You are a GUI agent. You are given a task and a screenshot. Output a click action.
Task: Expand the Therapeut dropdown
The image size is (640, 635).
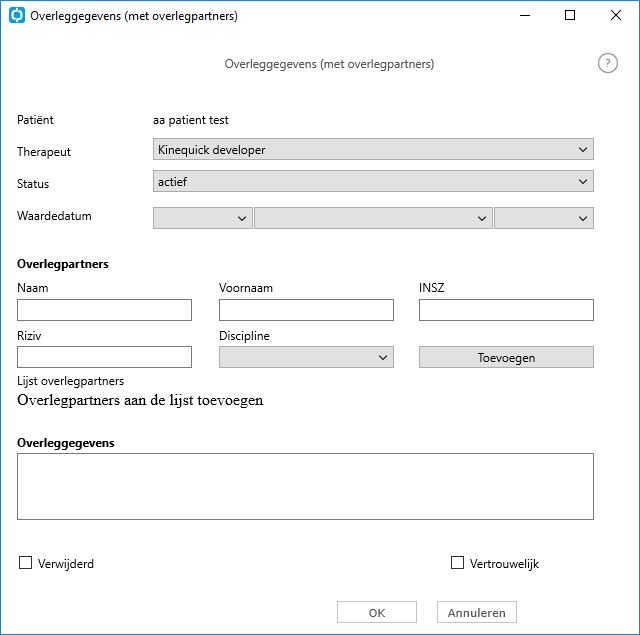click(x=373, y=149)
